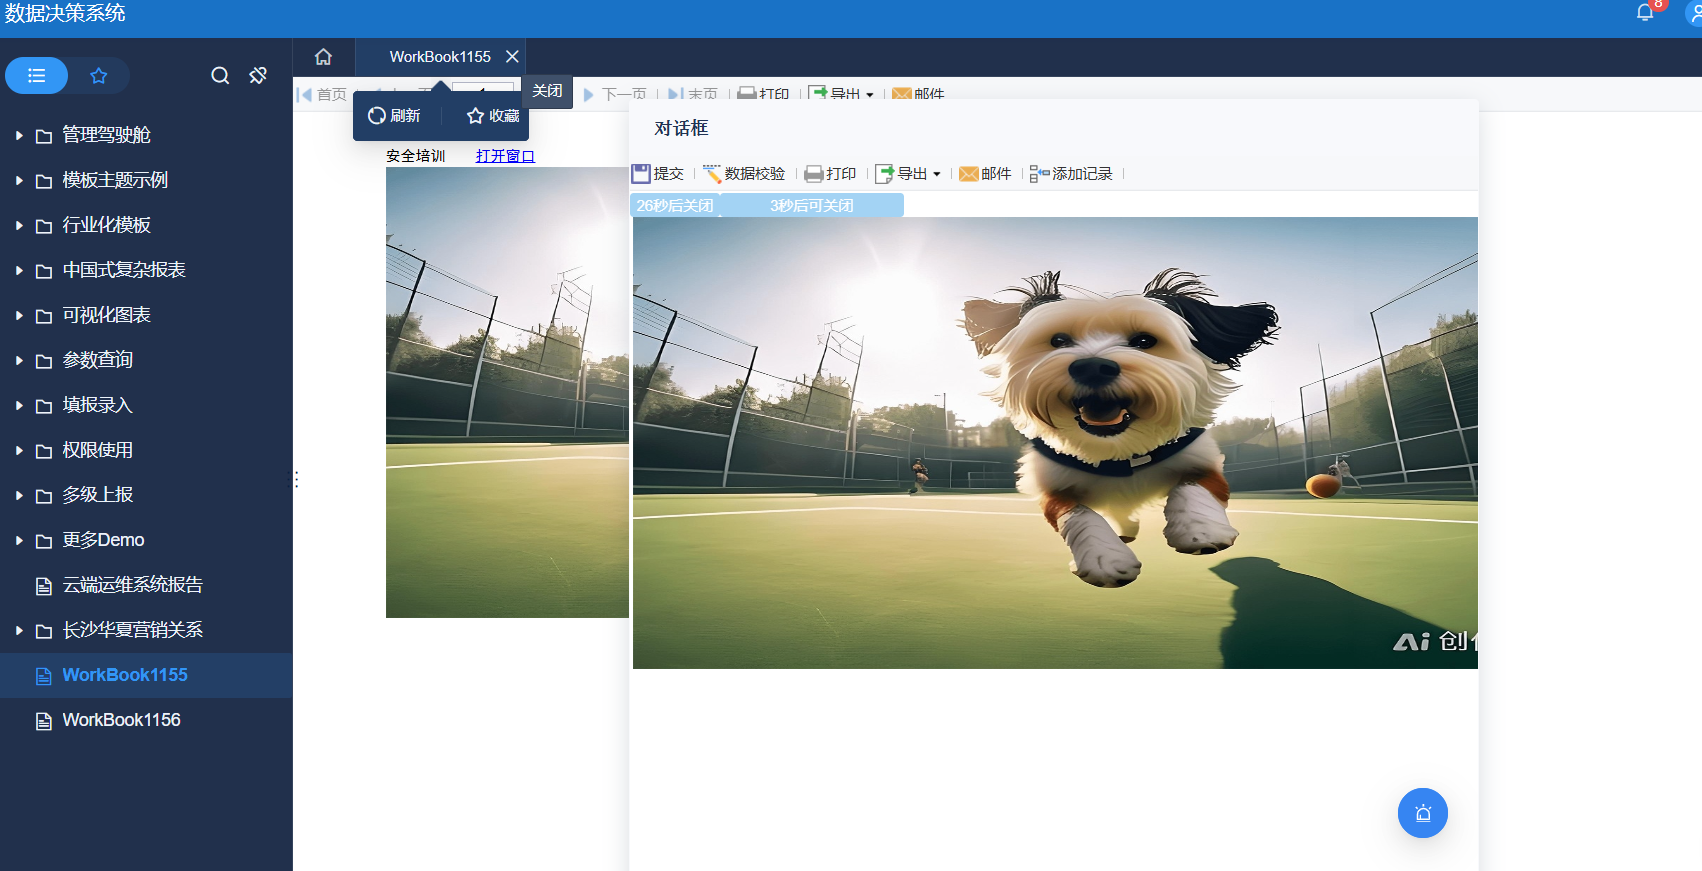The width and height of the screenshot is (1702, 871).
Task: Click the 数据决策系统 title
Action: (x=65, y=13)
